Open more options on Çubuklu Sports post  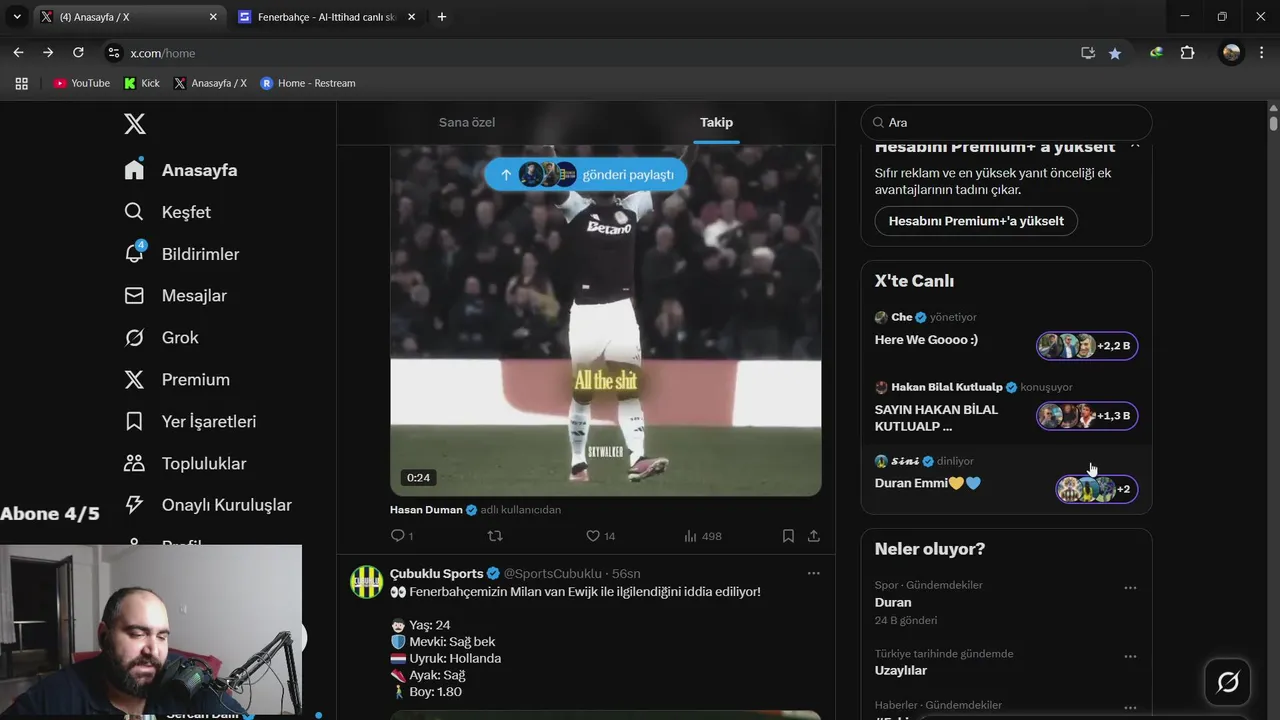pyautogui.click(x=814, y=573)
